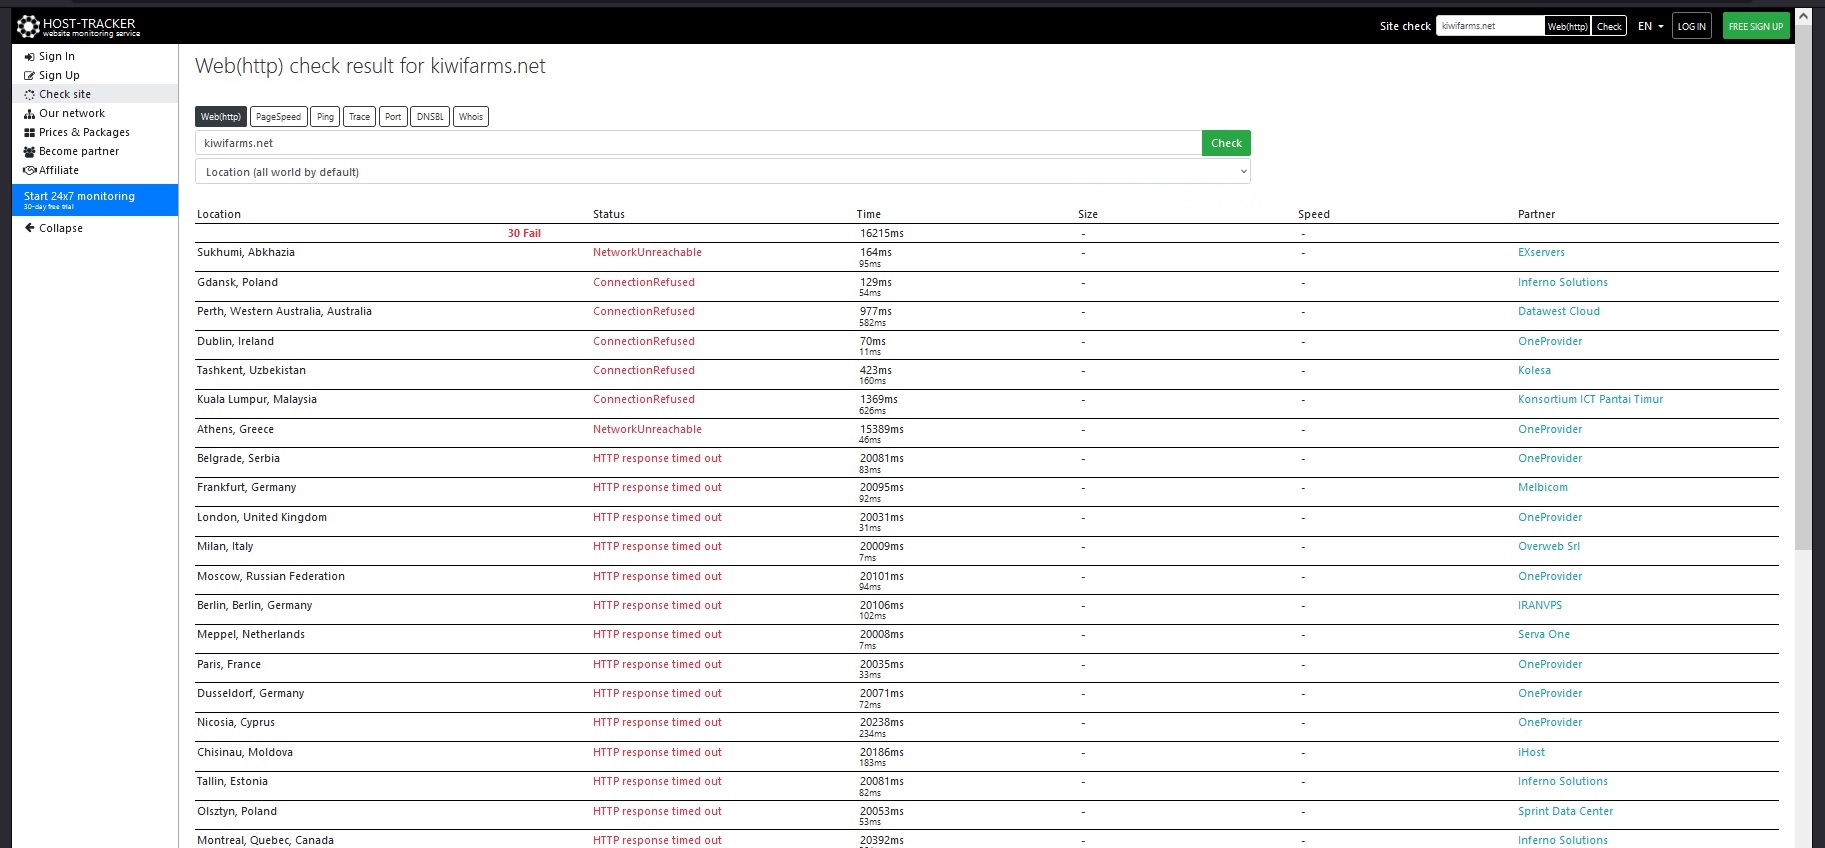Click the Location column header
Screen dimensions: 1825x848
coord(219,215)
